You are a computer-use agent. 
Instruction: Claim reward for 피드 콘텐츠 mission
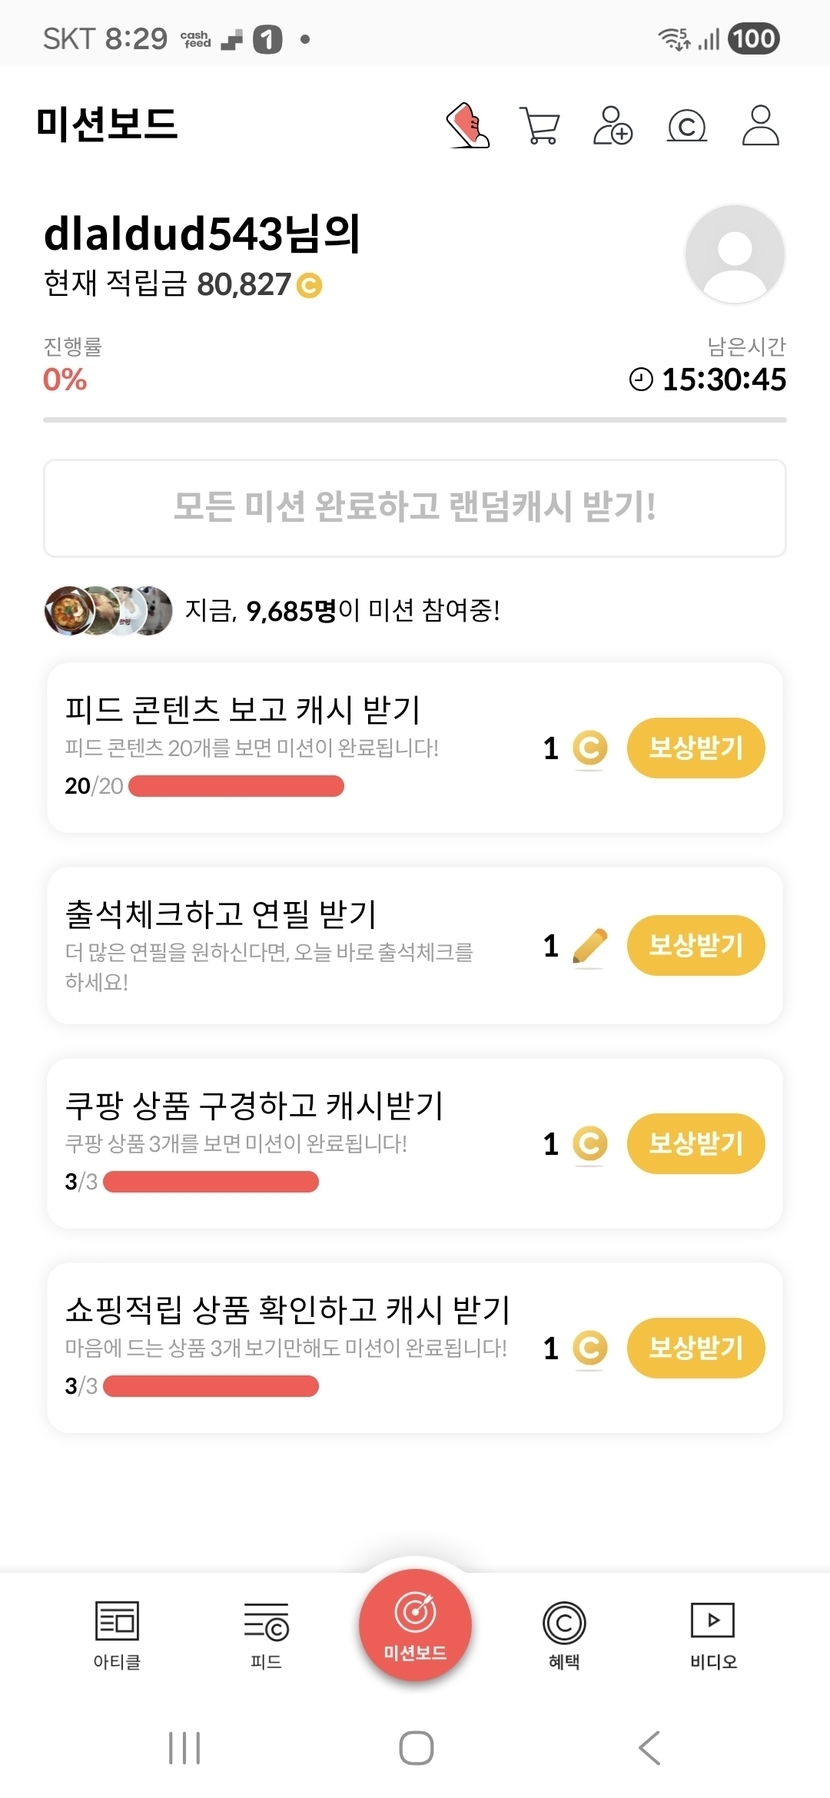pos(695,748)
